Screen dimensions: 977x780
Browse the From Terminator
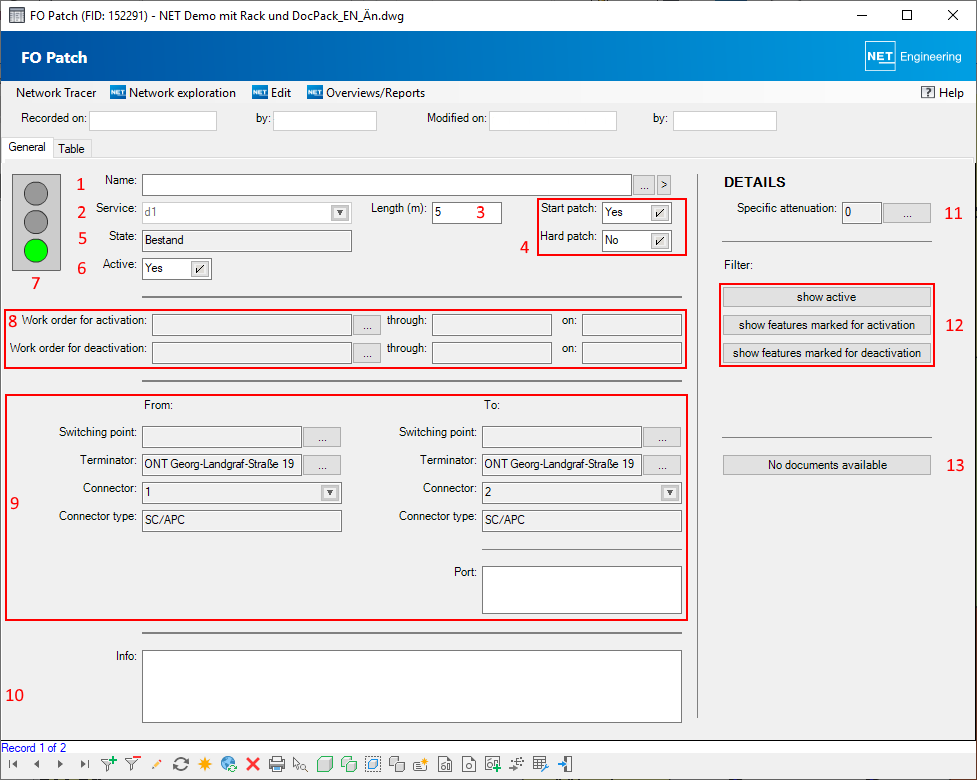322,465
